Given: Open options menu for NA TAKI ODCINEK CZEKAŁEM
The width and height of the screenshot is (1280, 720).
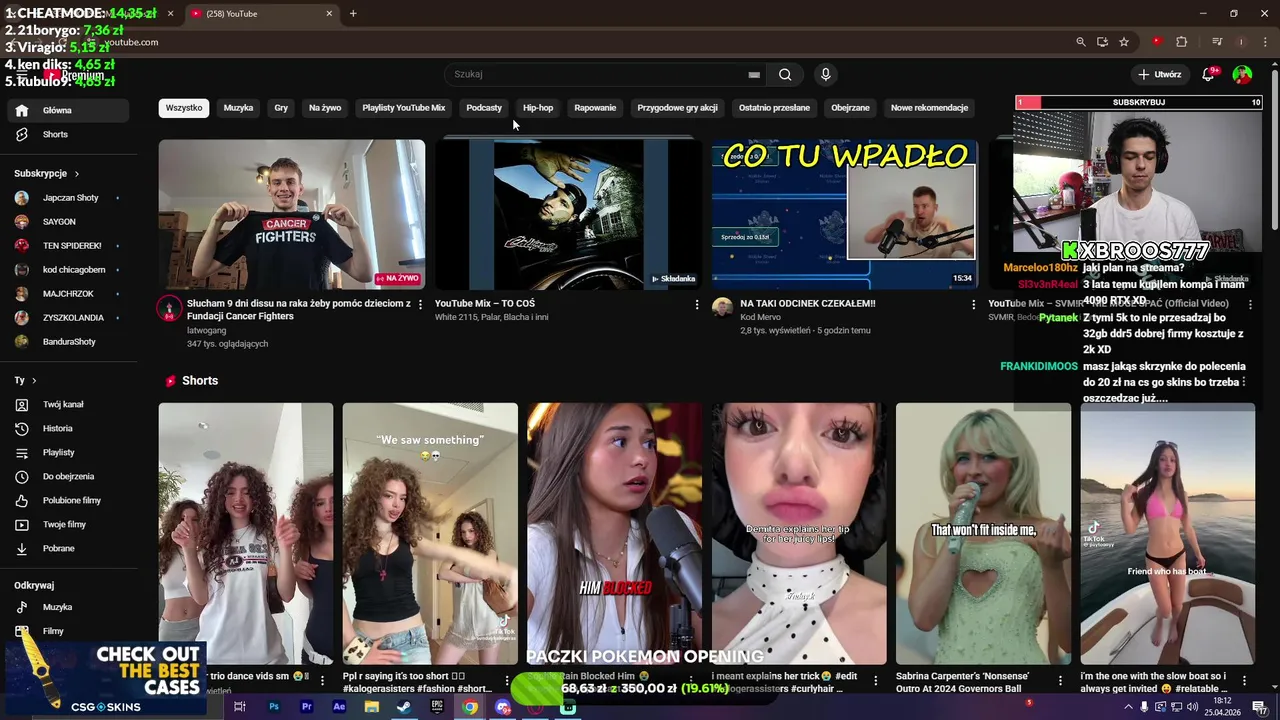Looking at the screenshot, I should click(x=974, y=304).
